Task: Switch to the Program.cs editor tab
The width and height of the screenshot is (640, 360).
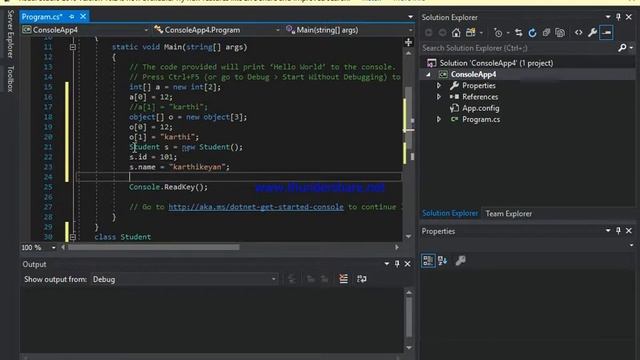Action: coord(42,17)
